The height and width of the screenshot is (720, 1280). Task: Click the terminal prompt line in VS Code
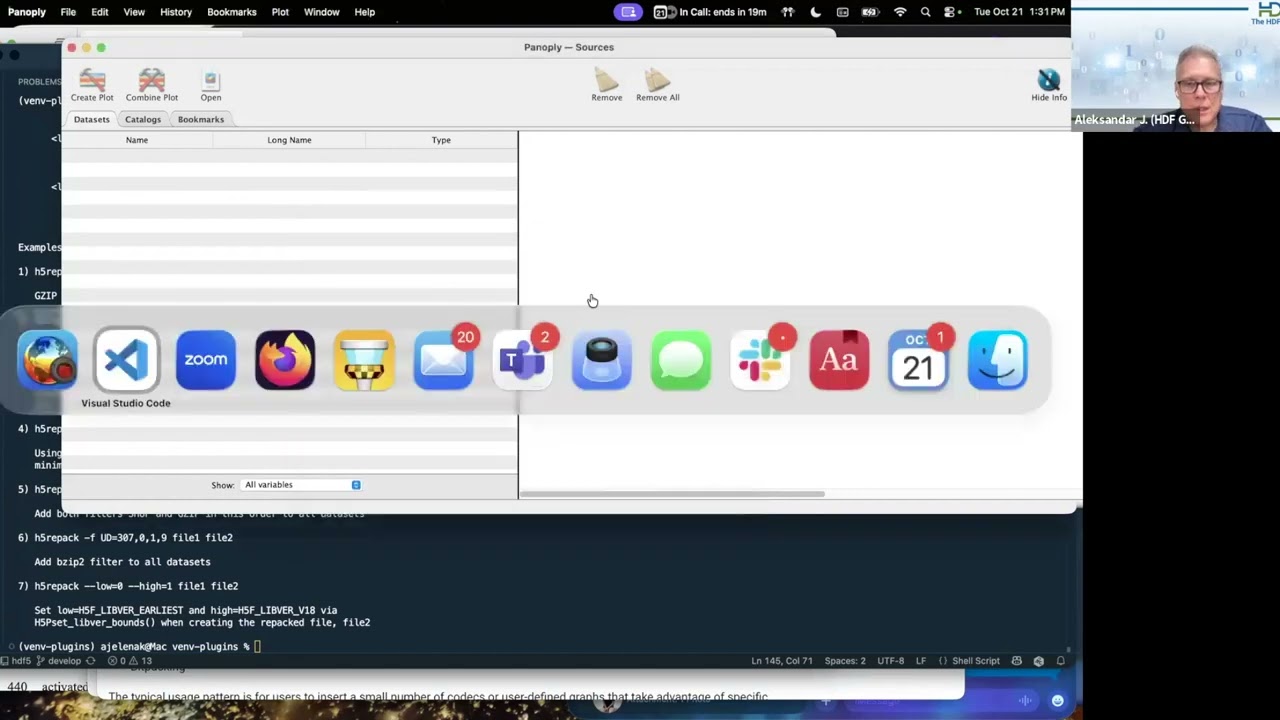140,647
